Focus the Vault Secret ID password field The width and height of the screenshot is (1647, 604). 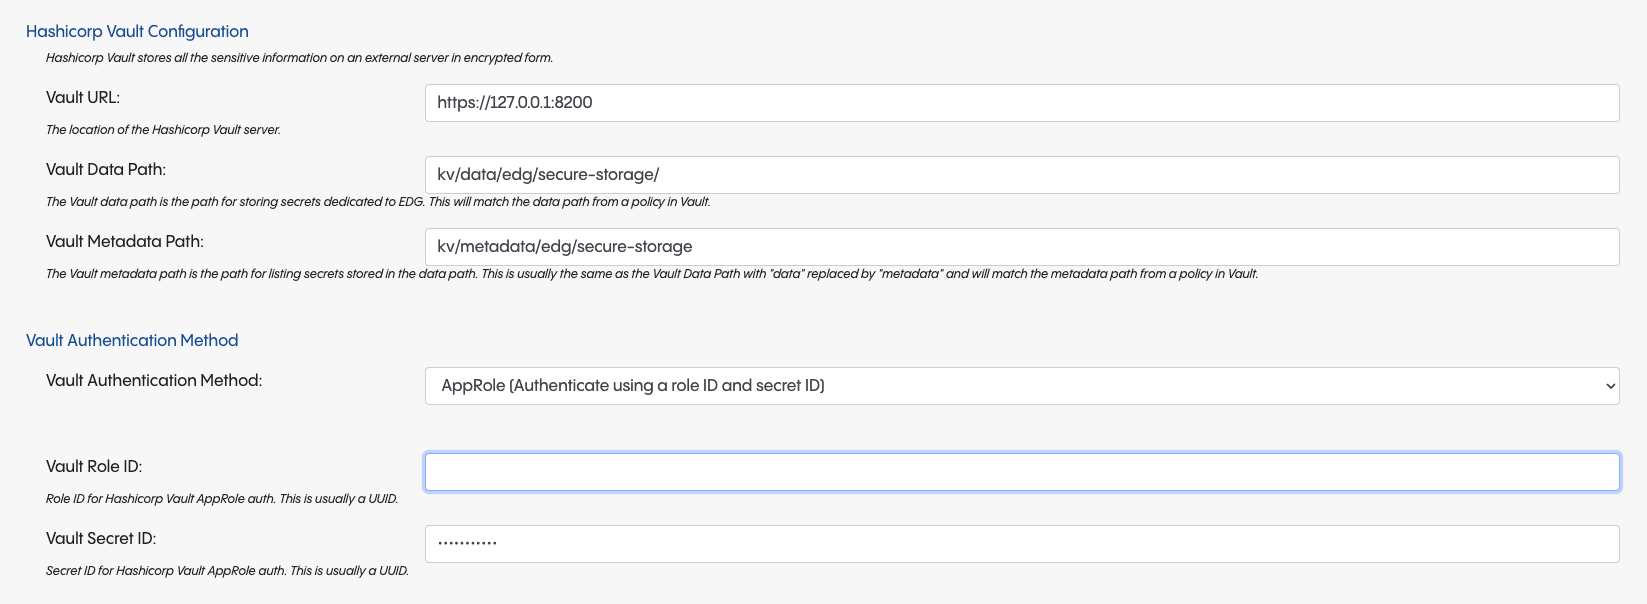pyautogui.click(x=1022, y=544)
